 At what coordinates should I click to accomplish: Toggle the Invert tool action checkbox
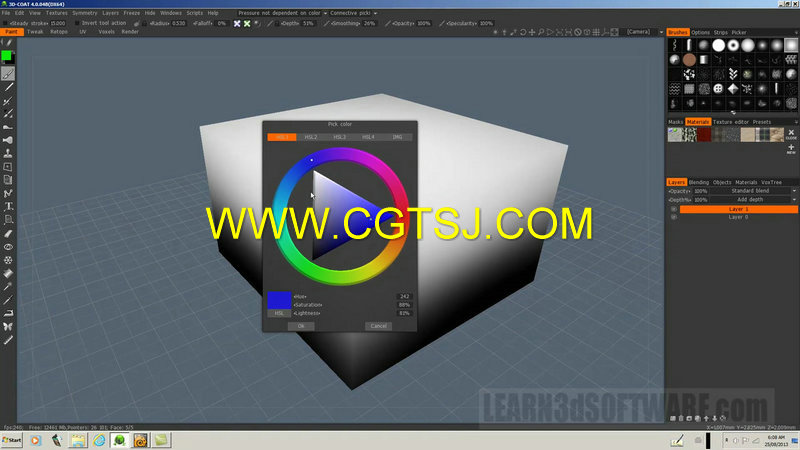pos(77,23)
